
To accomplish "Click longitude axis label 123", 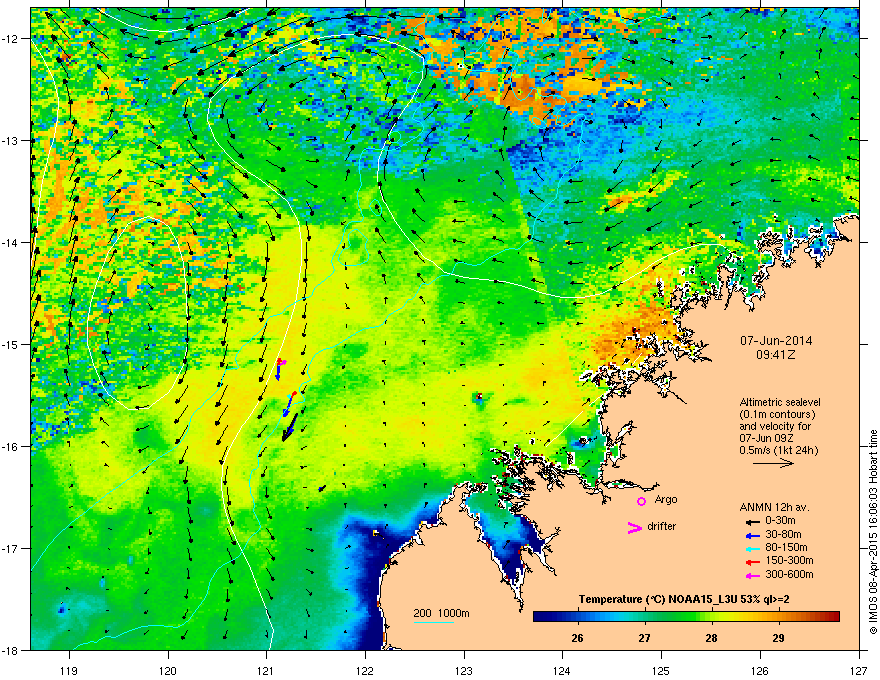I will click(x=464, y=670).
